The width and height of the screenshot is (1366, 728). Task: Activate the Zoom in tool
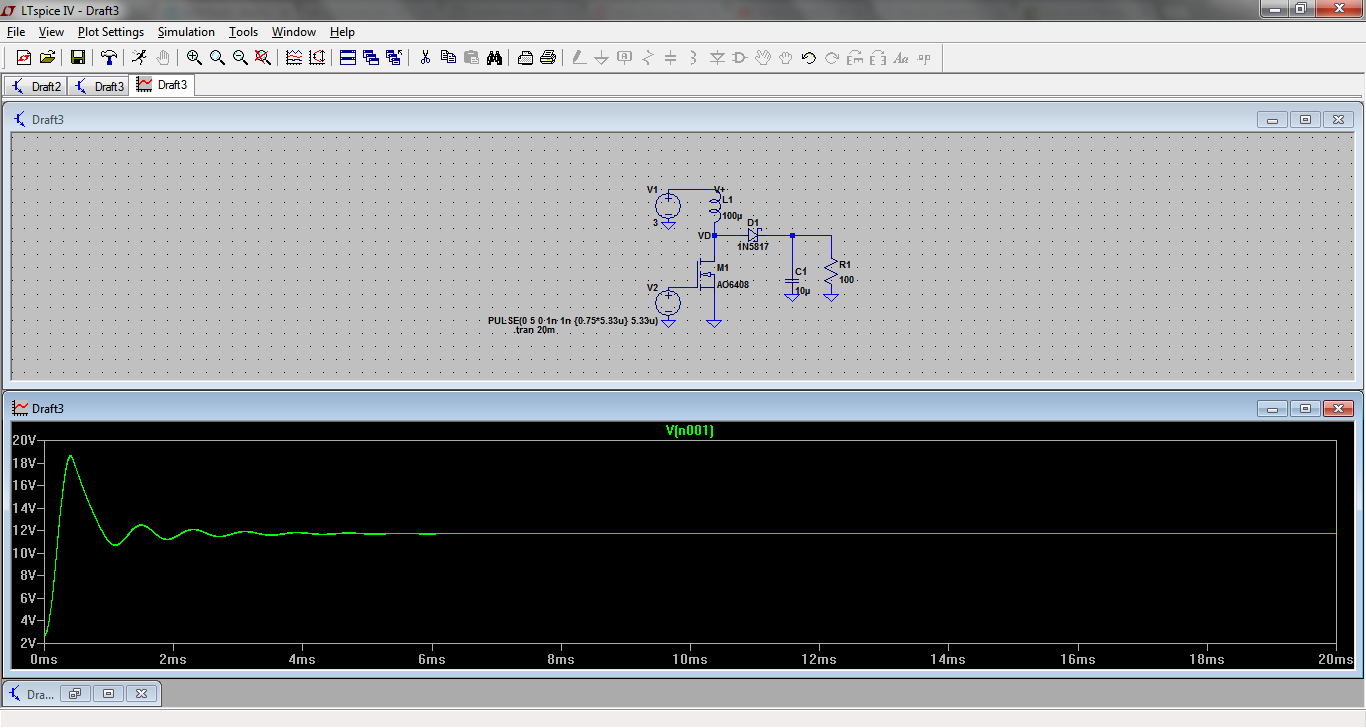point(195,57)
